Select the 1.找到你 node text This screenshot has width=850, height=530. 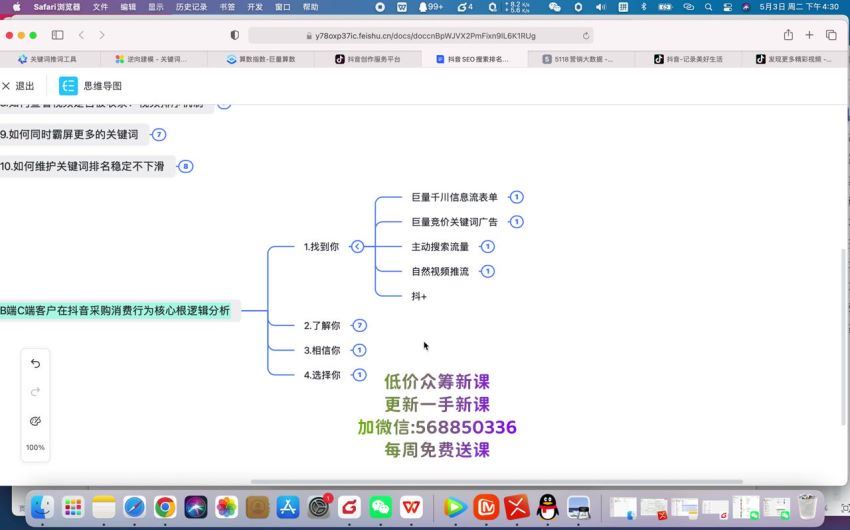click(321, 247)
